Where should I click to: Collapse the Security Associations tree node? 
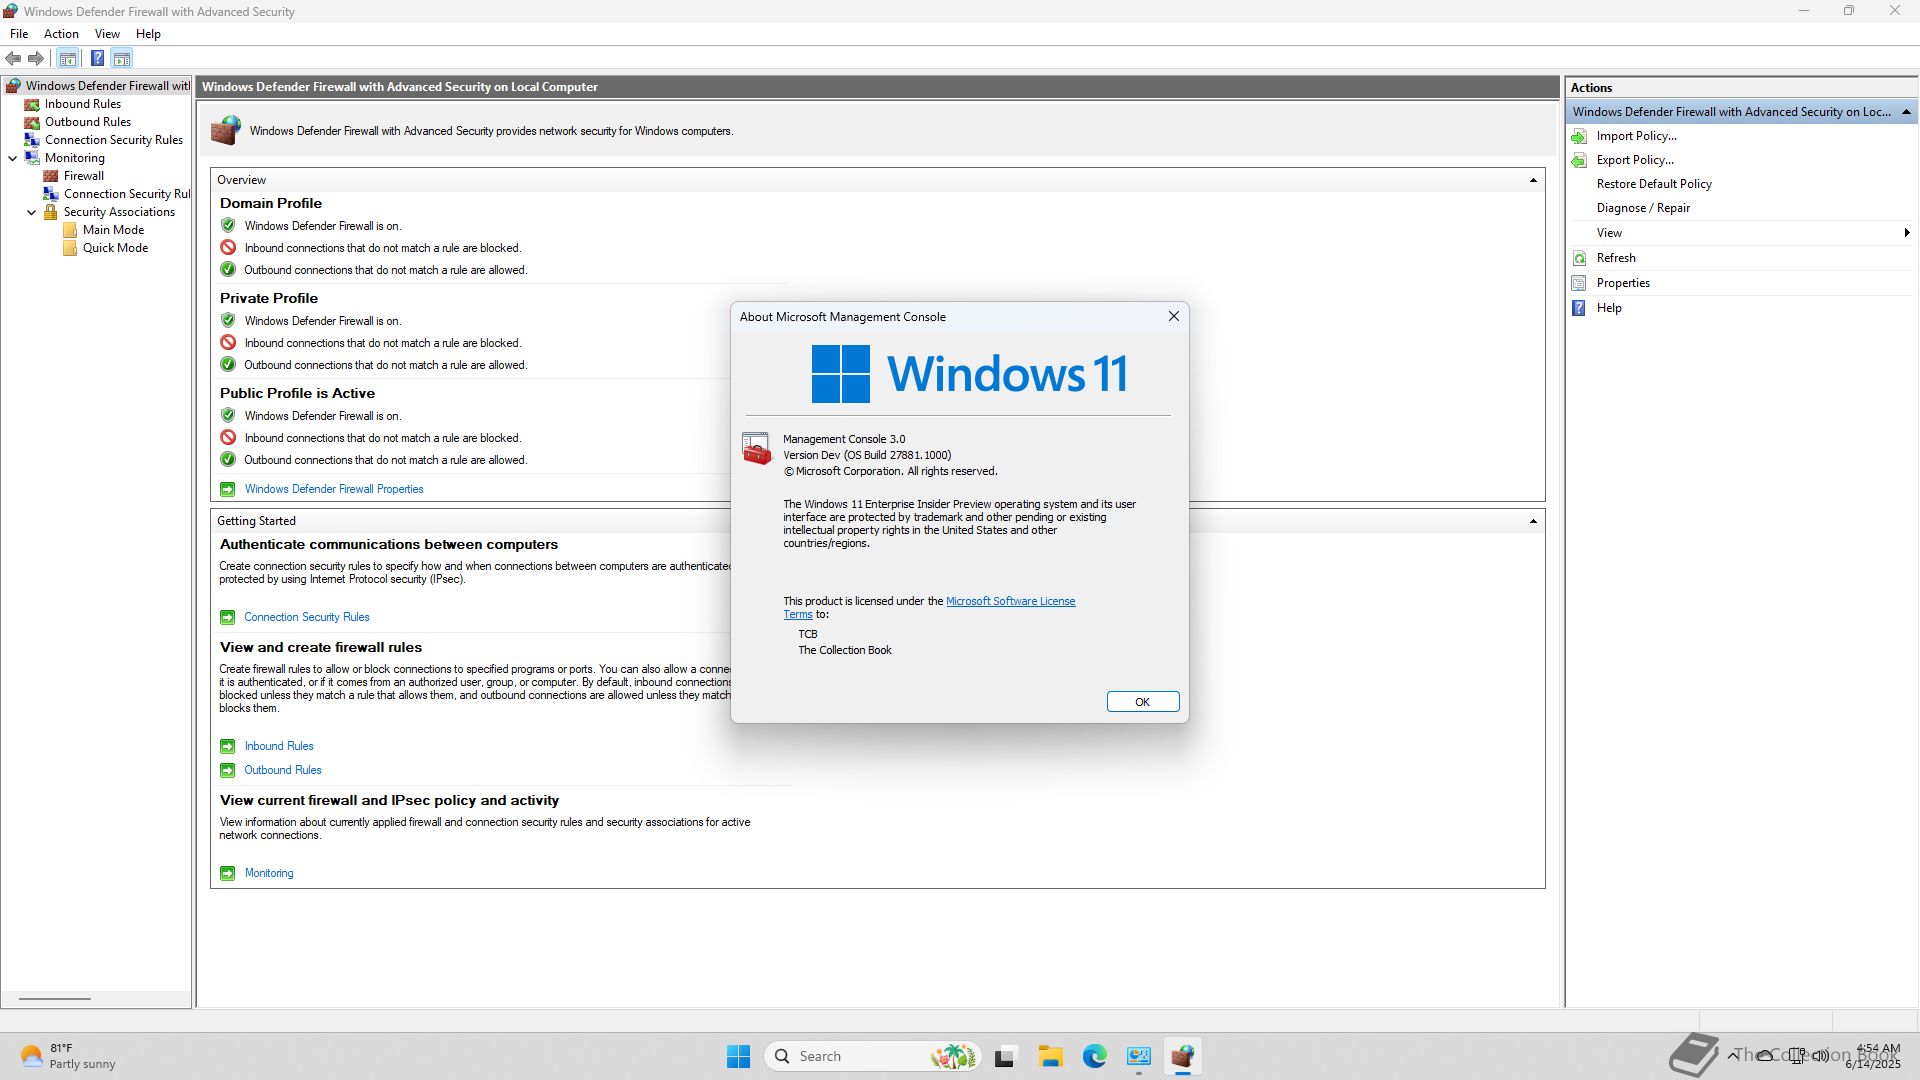pyautogui.click(x=32, y=212)
